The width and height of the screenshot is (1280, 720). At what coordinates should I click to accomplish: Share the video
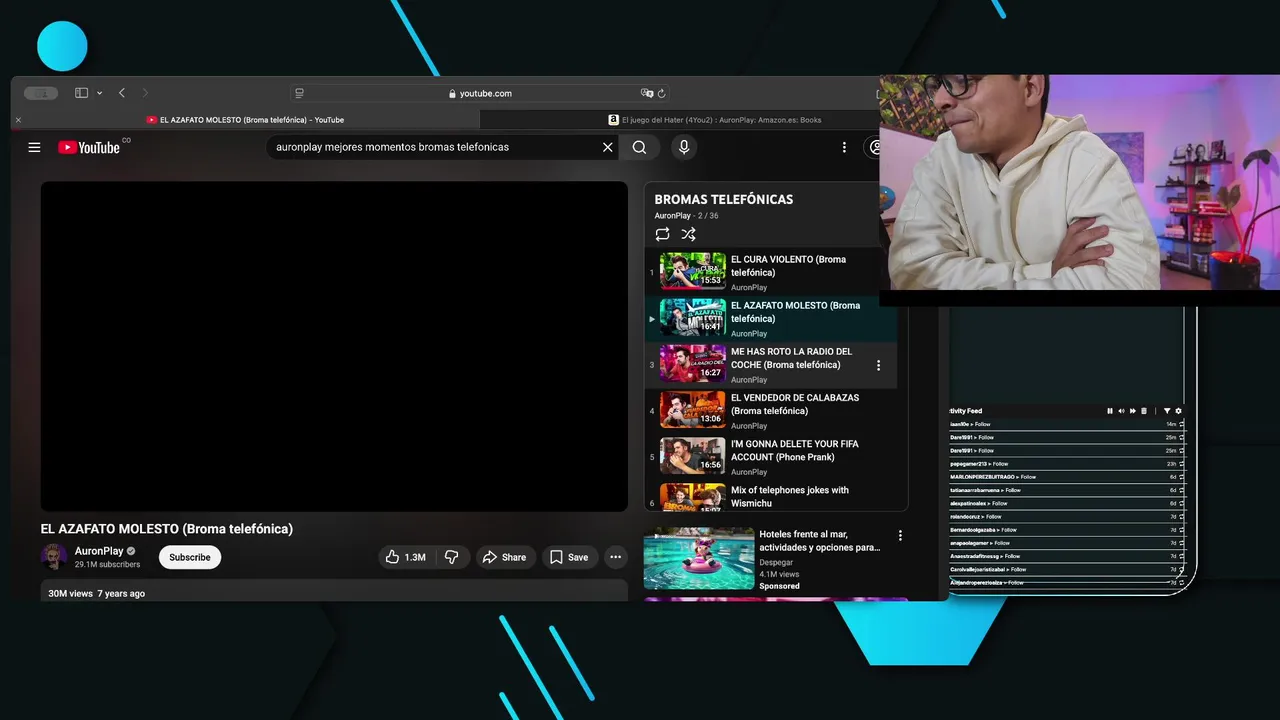505,557
